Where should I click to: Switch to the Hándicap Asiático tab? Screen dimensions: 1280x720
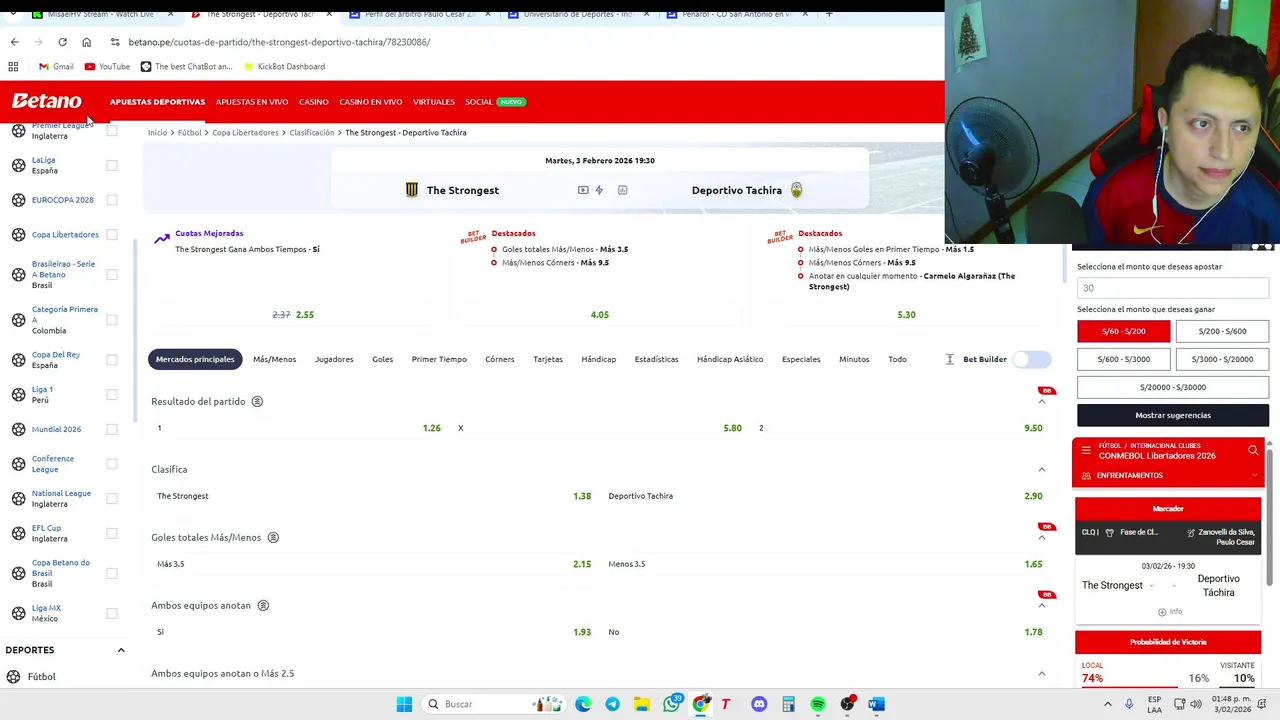pos(730,359)
